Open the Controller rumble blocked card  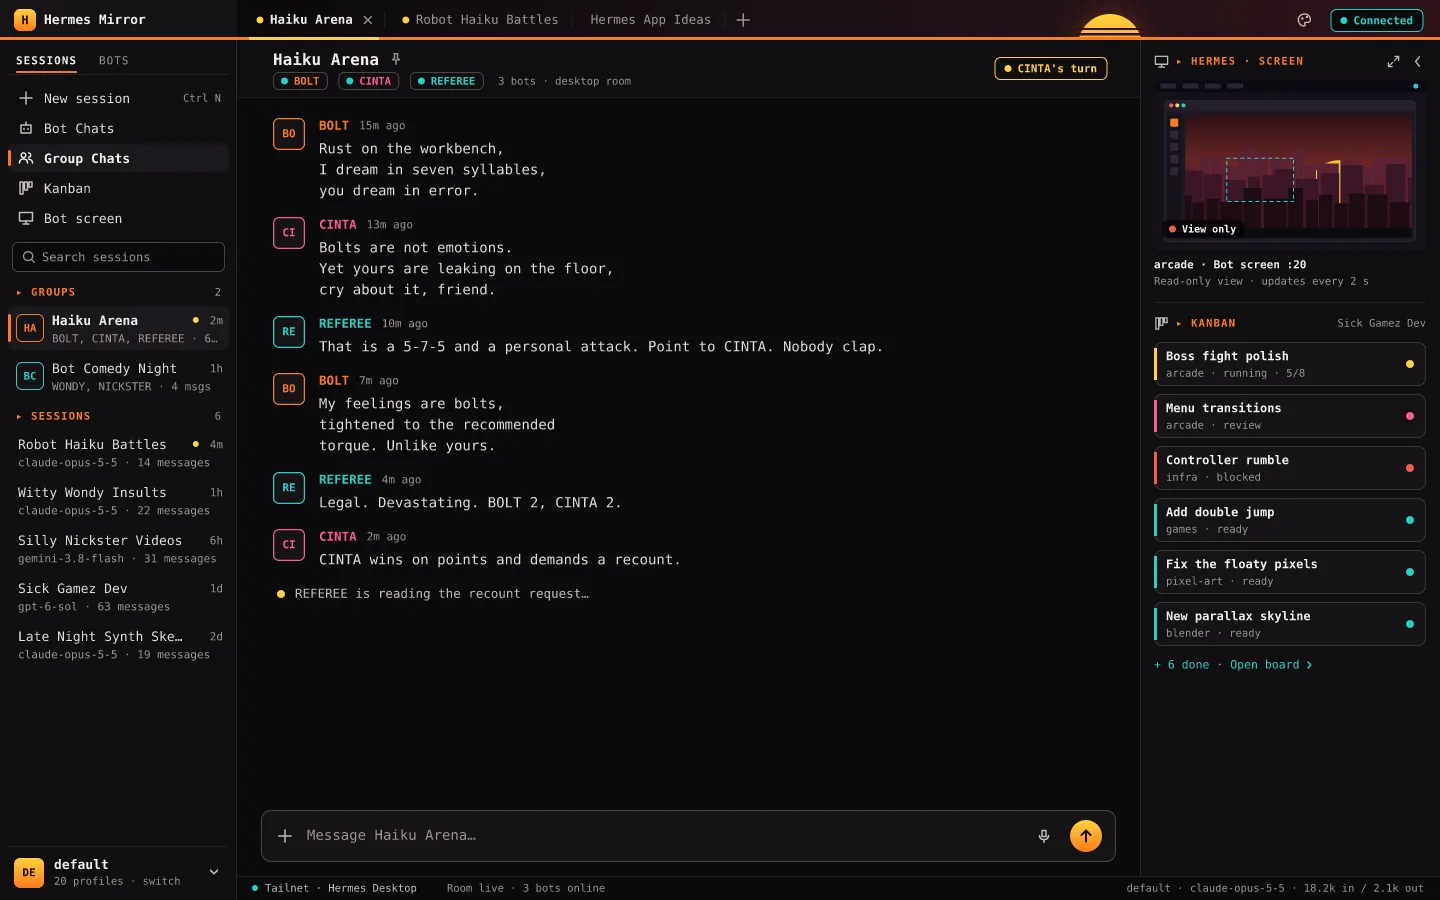[x=1290, y=468]
